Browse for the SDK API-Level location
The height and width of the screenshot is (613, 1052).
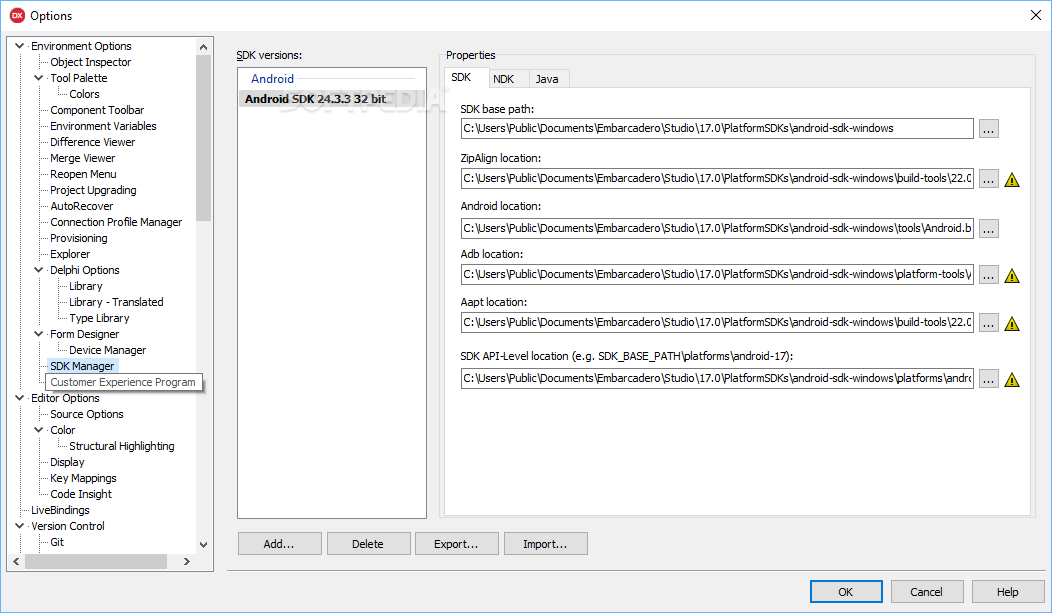click(x=988, y=379)
